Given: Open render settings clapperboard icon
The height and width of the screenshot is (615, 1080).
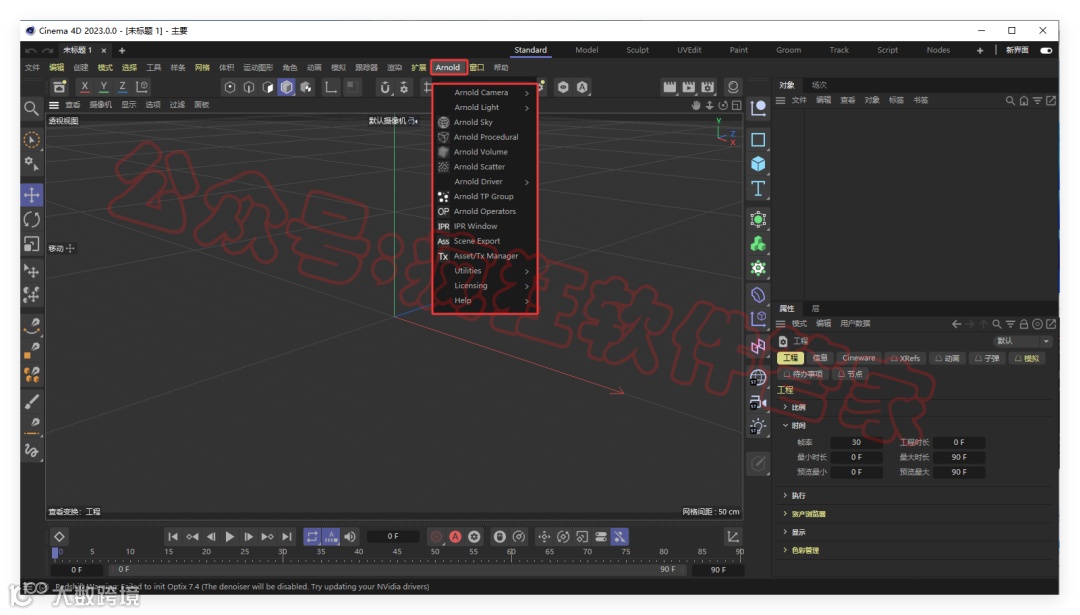Looking at the screenshot, I should 707,87.
